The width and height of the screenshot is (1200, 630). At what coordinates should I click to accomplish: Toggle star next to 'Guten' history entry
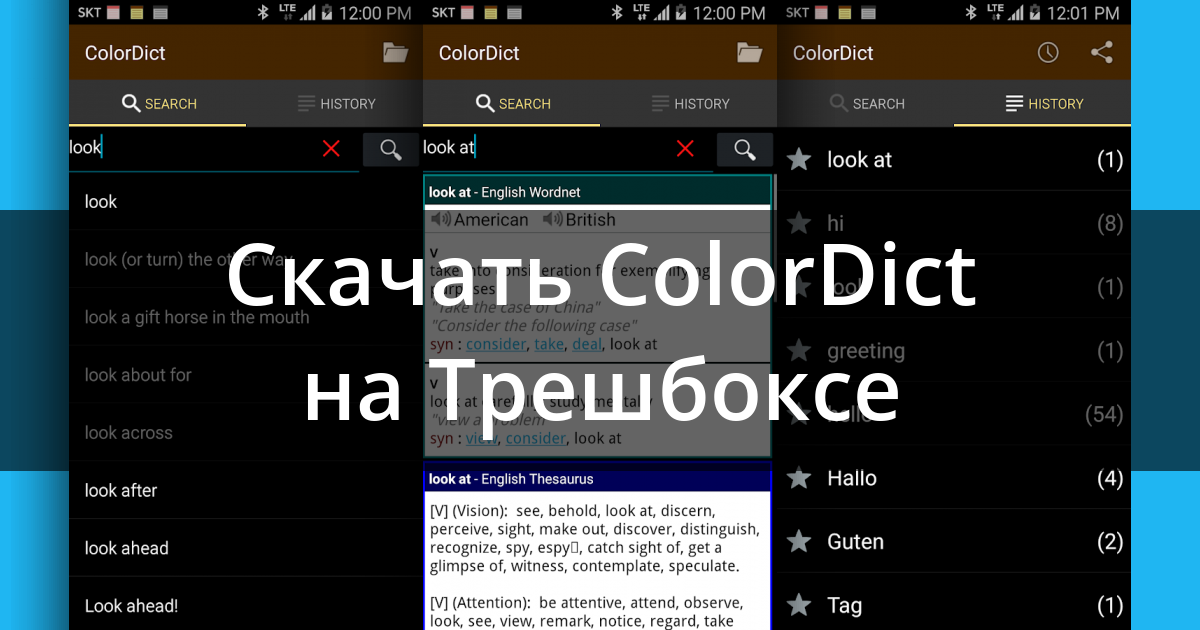799,542
